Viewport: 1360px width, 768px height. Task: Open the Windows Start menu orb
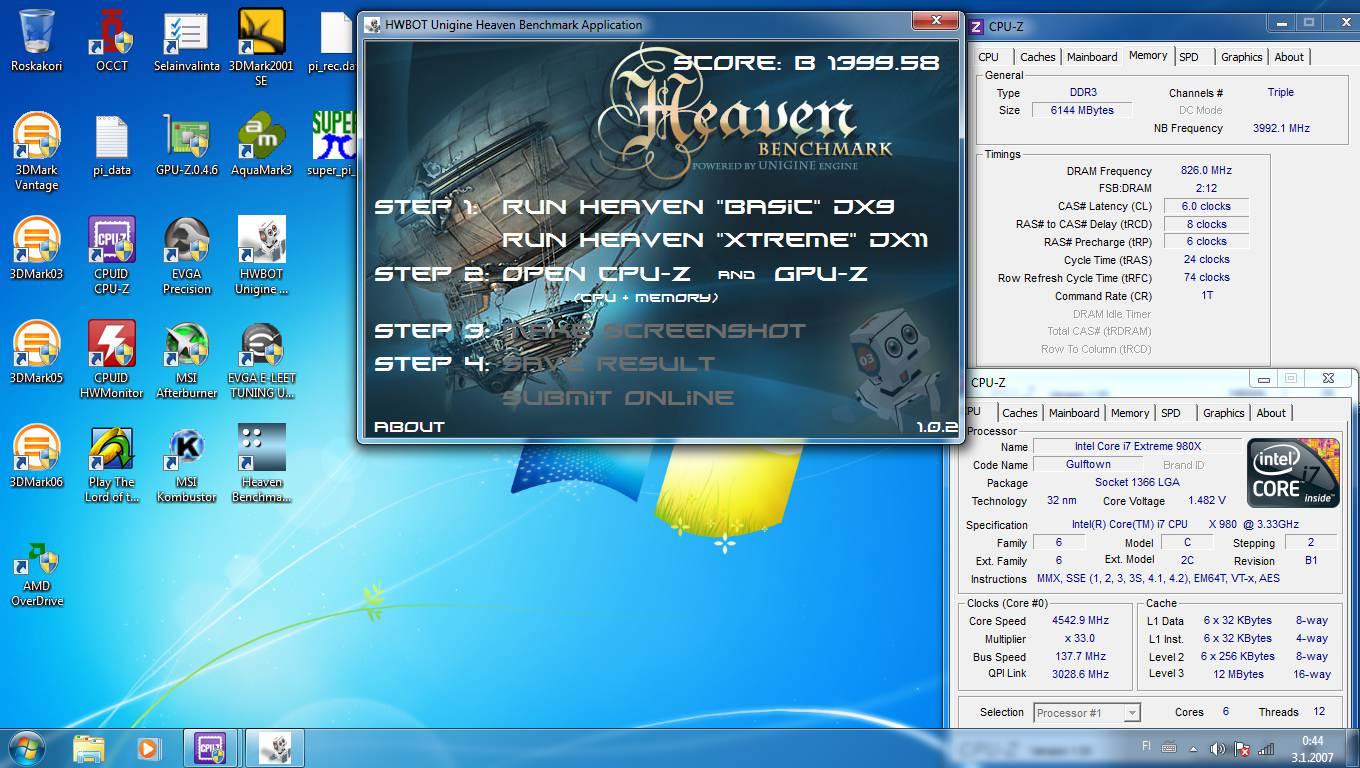[26, 747]
